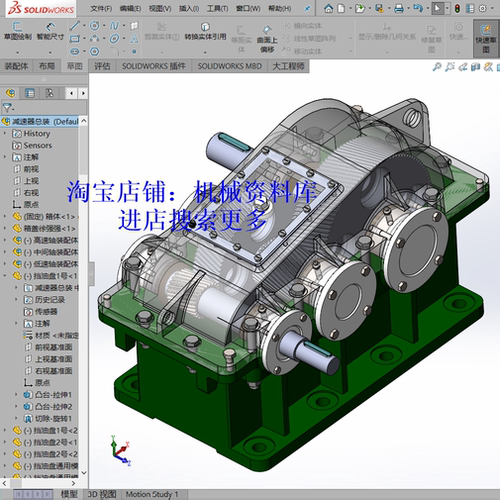Open dropdown arrow next to Open file icon
Screen dimensions: 500x500
[369, 9]
